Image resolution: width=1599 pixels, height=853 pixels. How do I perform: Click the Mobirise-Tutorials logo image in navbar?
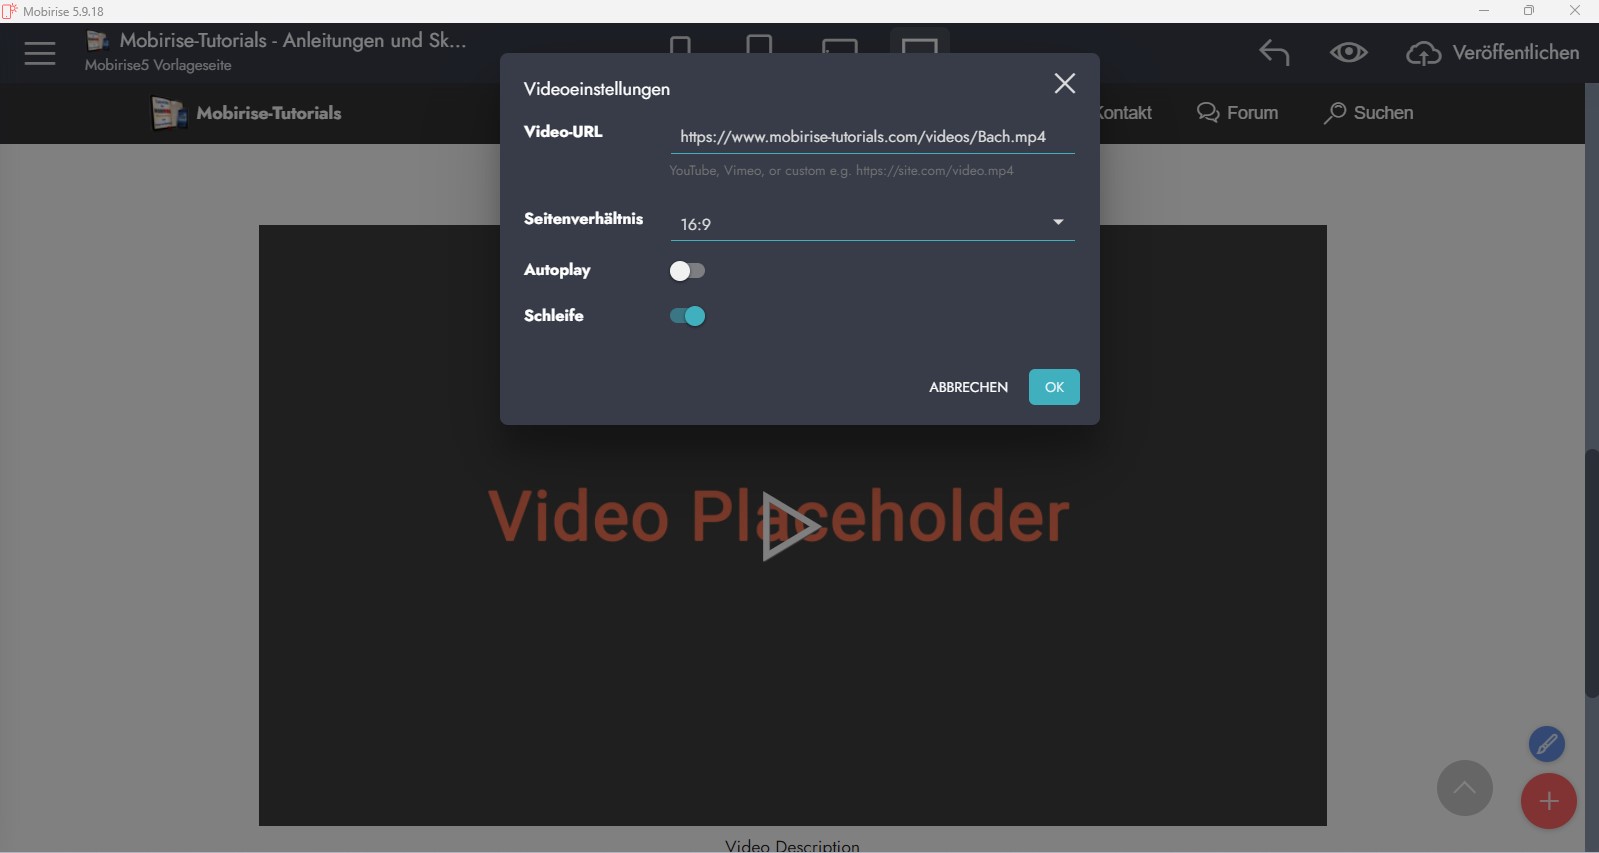click(x=169, y=113)
